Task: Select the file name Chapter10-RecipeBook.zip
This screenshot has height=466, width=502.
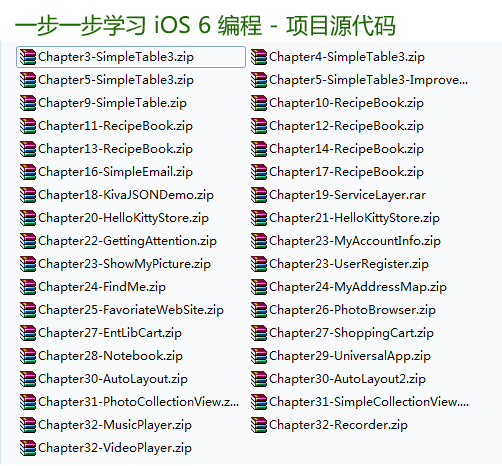Action: [x=346, y=103]
